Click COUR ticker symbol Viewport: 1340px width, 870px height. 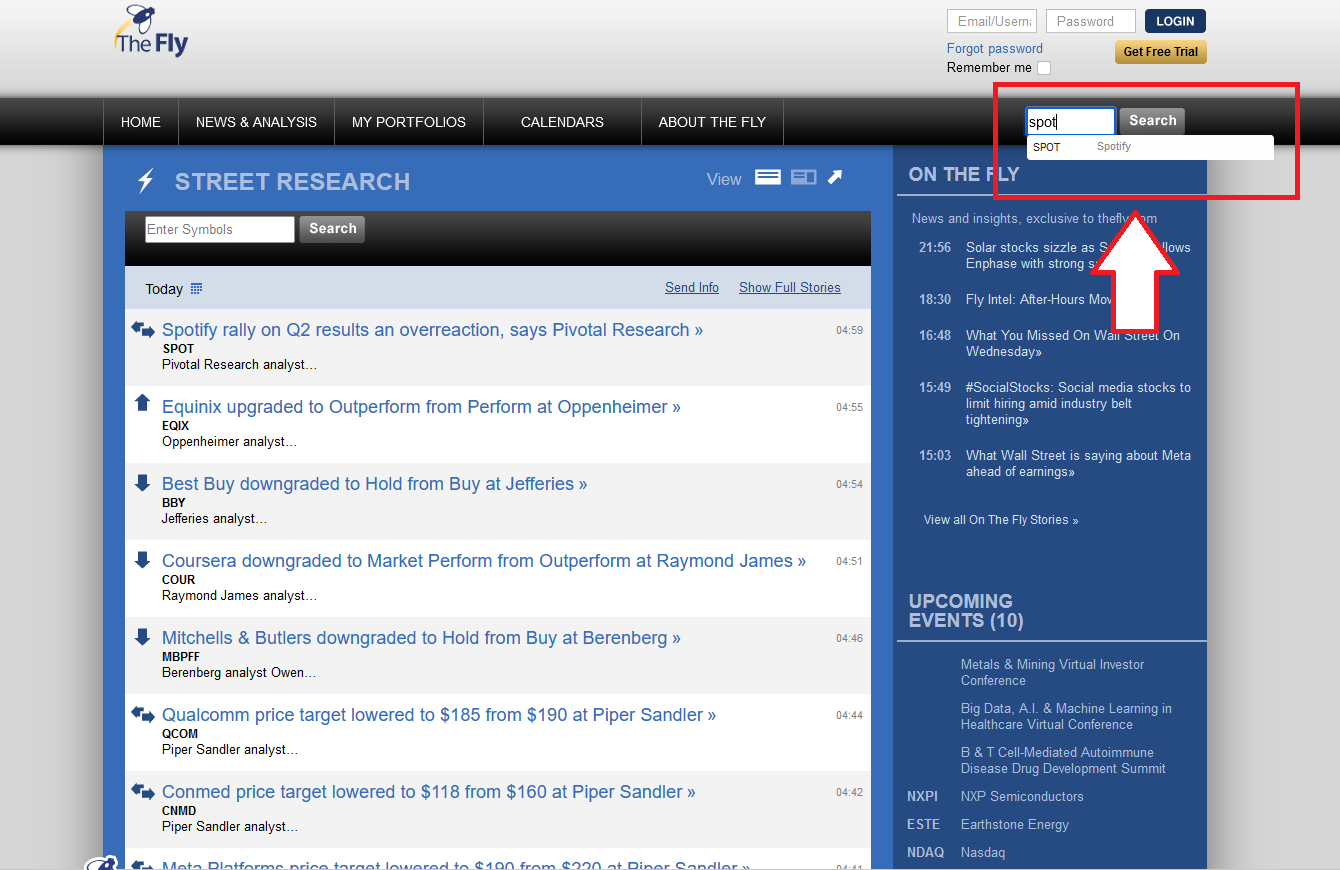click(179, 580)
